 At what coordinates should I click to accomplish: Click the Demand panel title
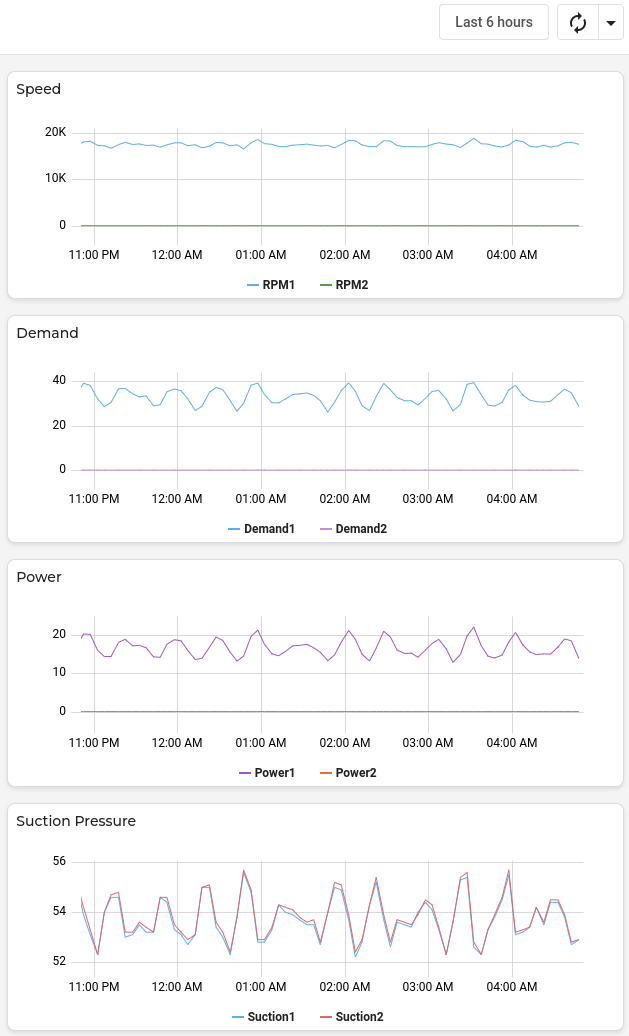point(47,333)
